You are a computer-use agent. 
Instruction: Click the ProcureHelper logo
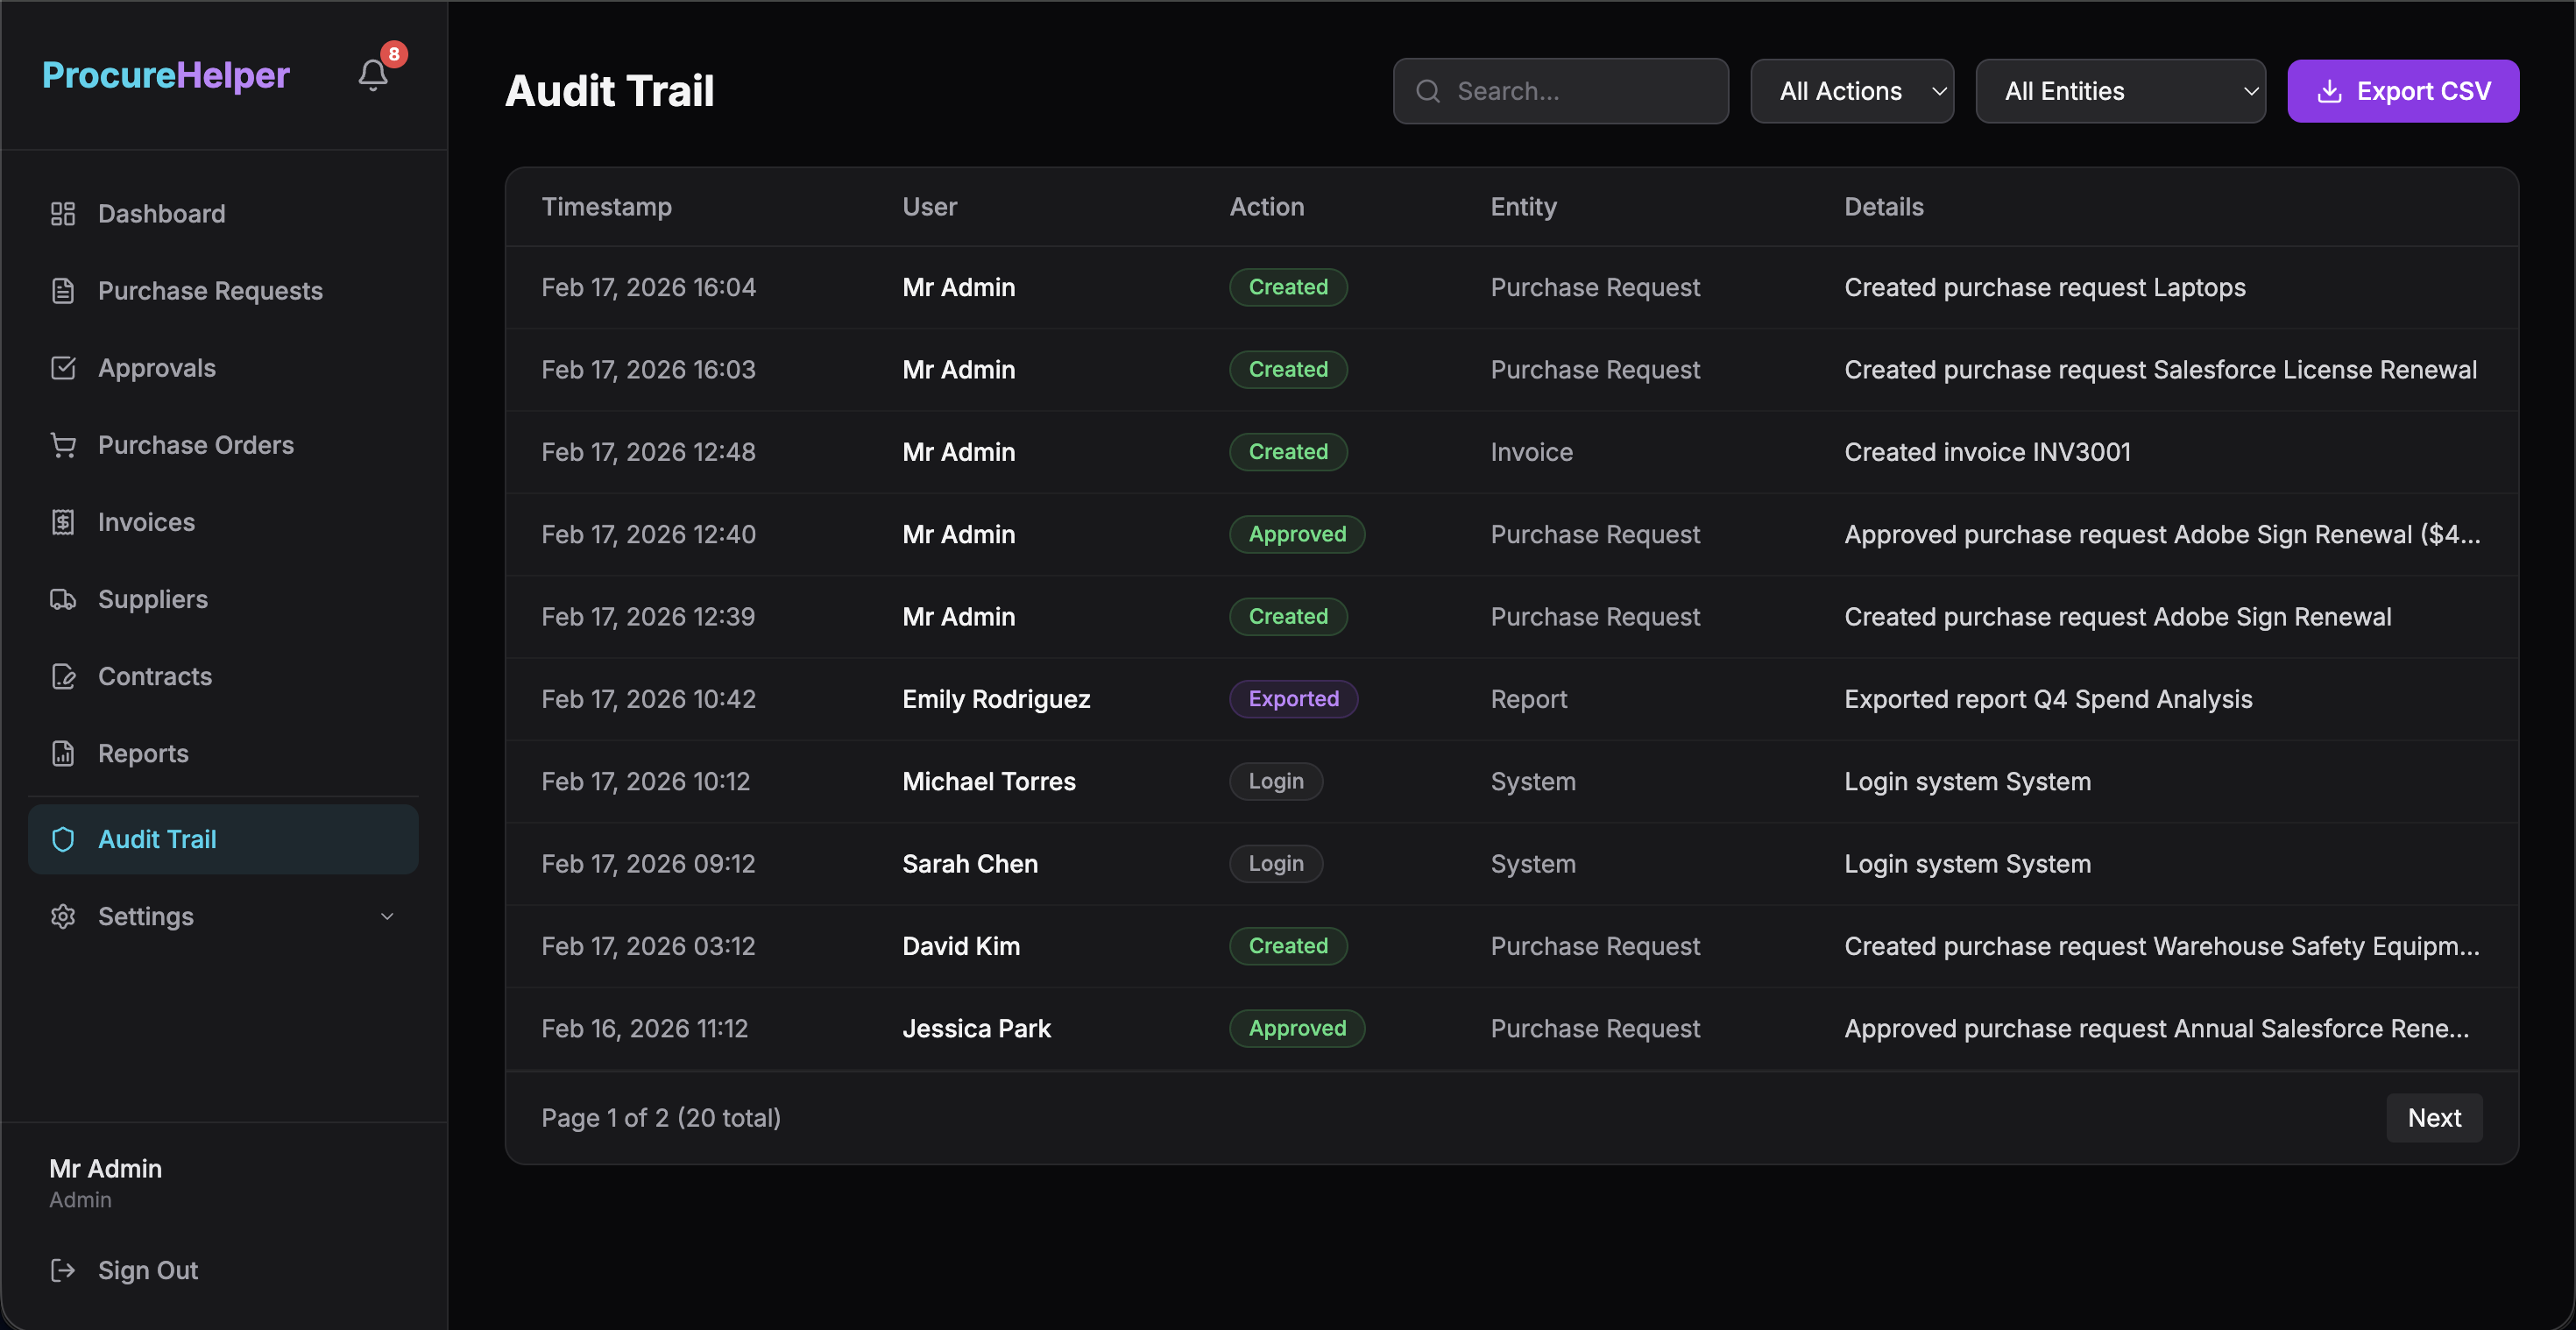pyautogui.click(x=166, y=75)
